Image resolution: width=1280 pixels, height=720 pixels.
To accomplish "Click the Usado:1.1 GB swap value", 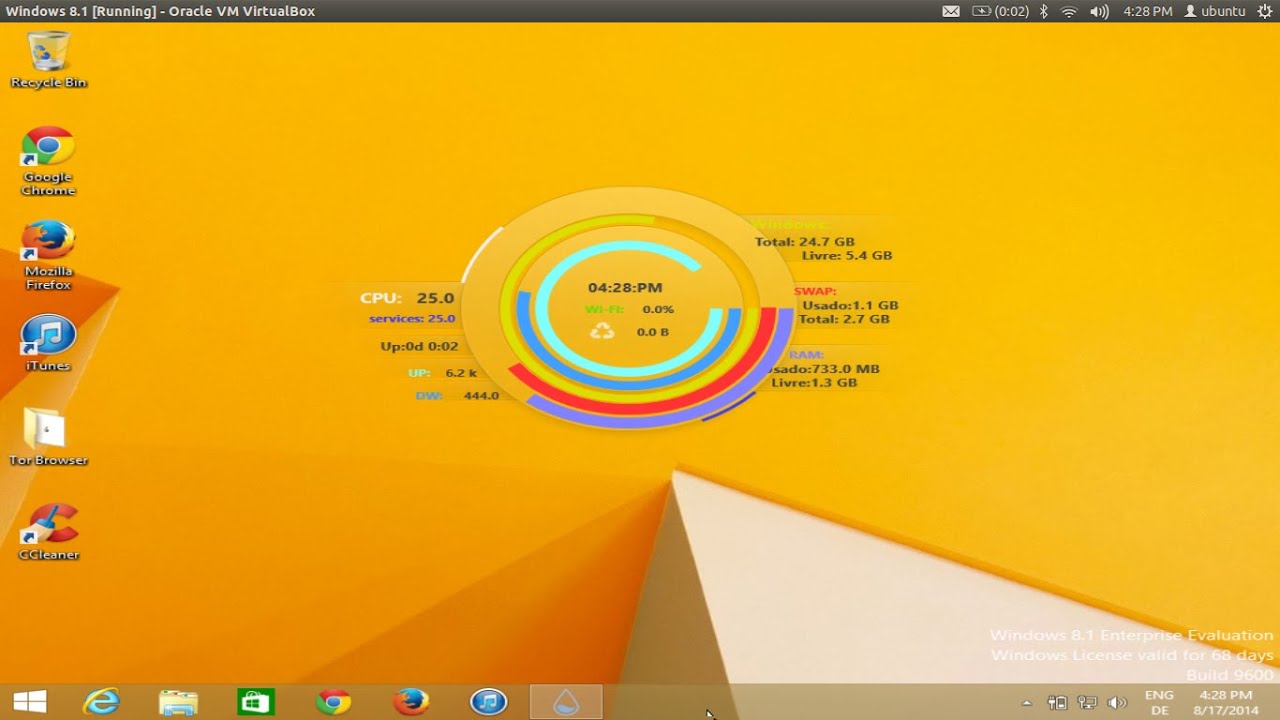I will tap(850, 306).
